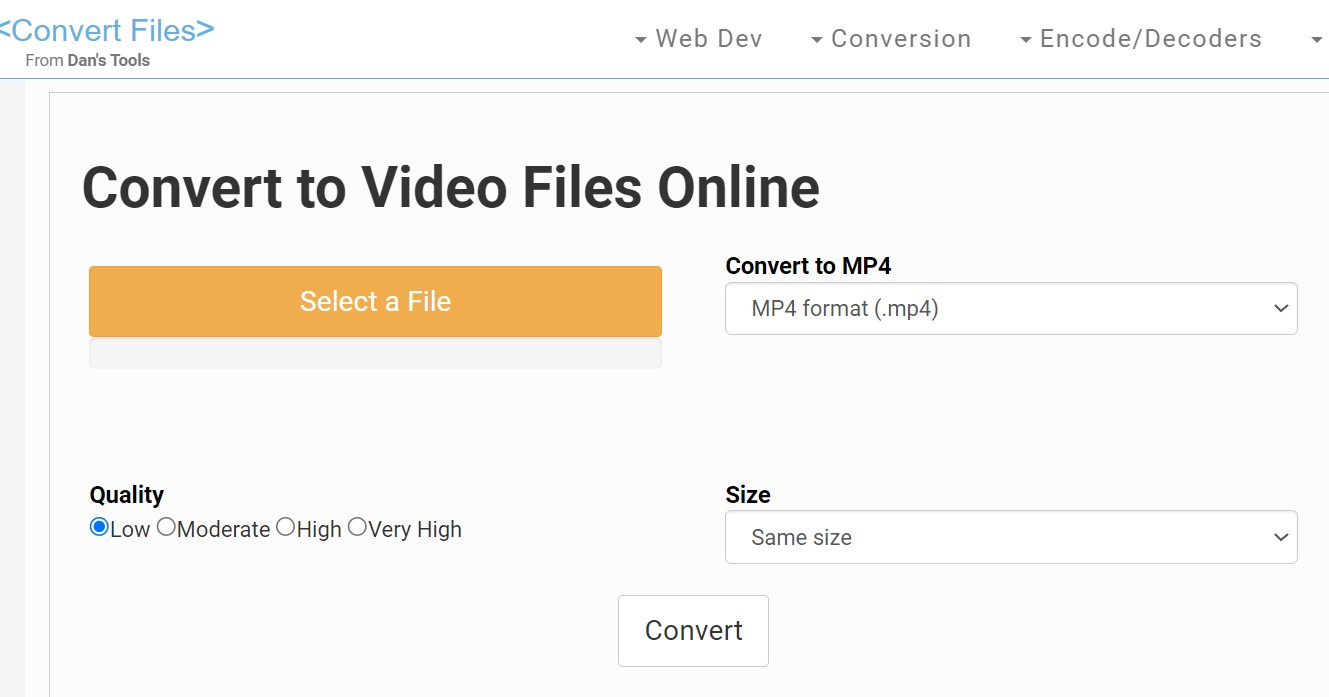
Task: Expand the Encode/Decoders menu
Action: tap(1141, 39)
